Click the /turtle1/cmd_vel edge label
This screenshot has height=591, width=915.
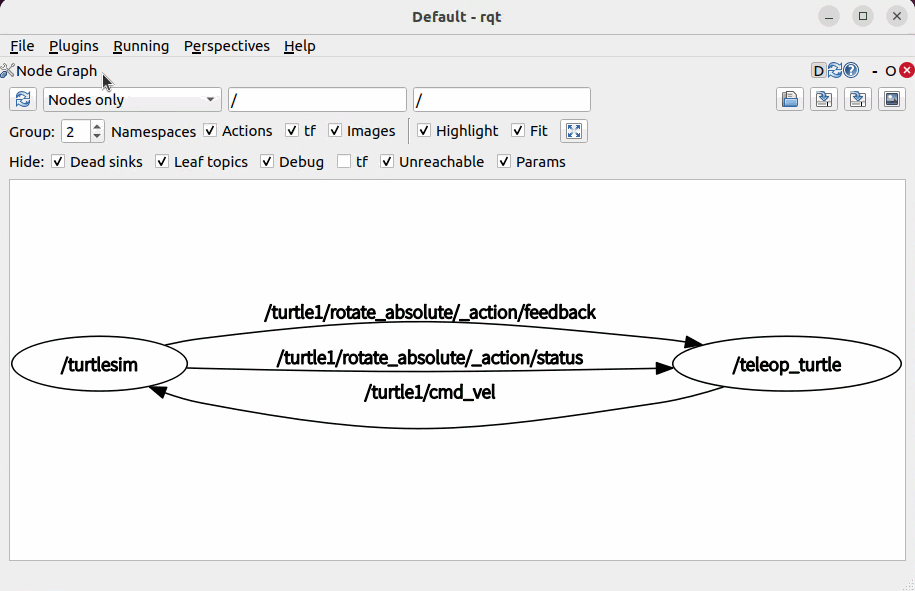pos(430,392)
